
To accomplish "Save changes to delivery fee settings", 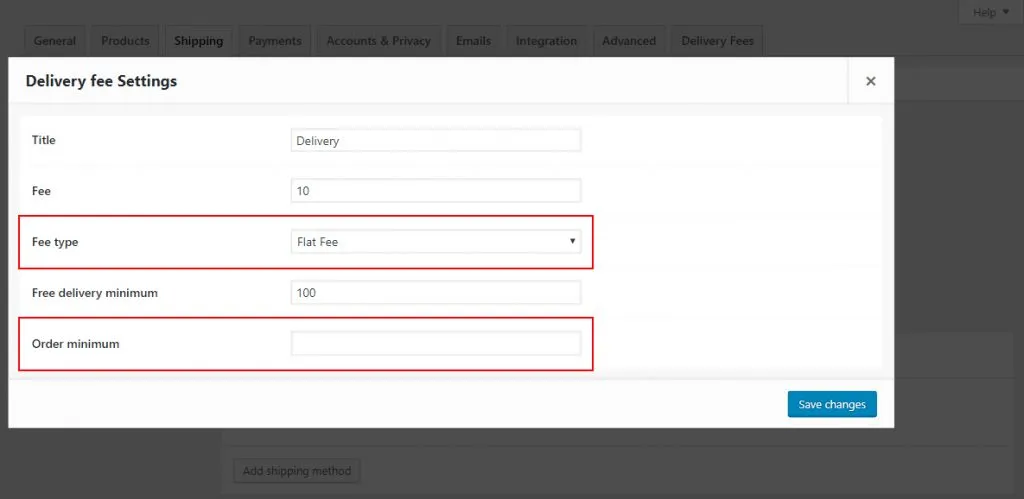I will tap(832, 404).
